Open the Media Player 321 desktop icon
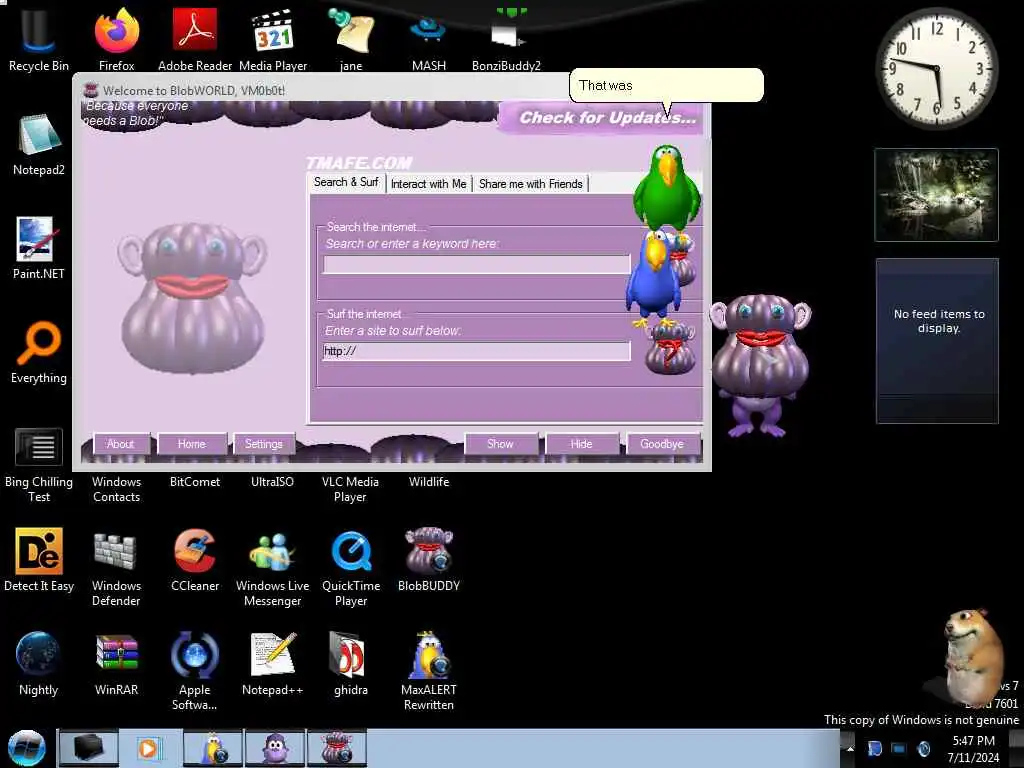The height and width of the screenshot is (768, 1024). click(273, 39)
